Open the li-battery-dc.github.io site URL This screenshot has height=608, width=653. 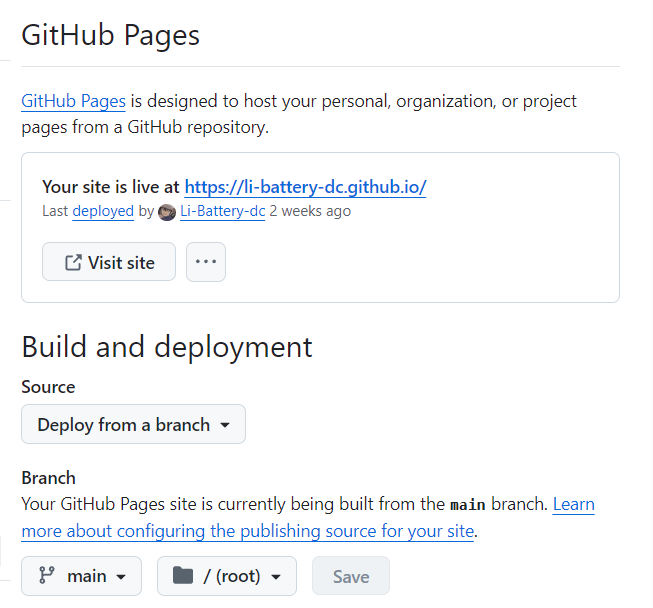coord(305,187)
